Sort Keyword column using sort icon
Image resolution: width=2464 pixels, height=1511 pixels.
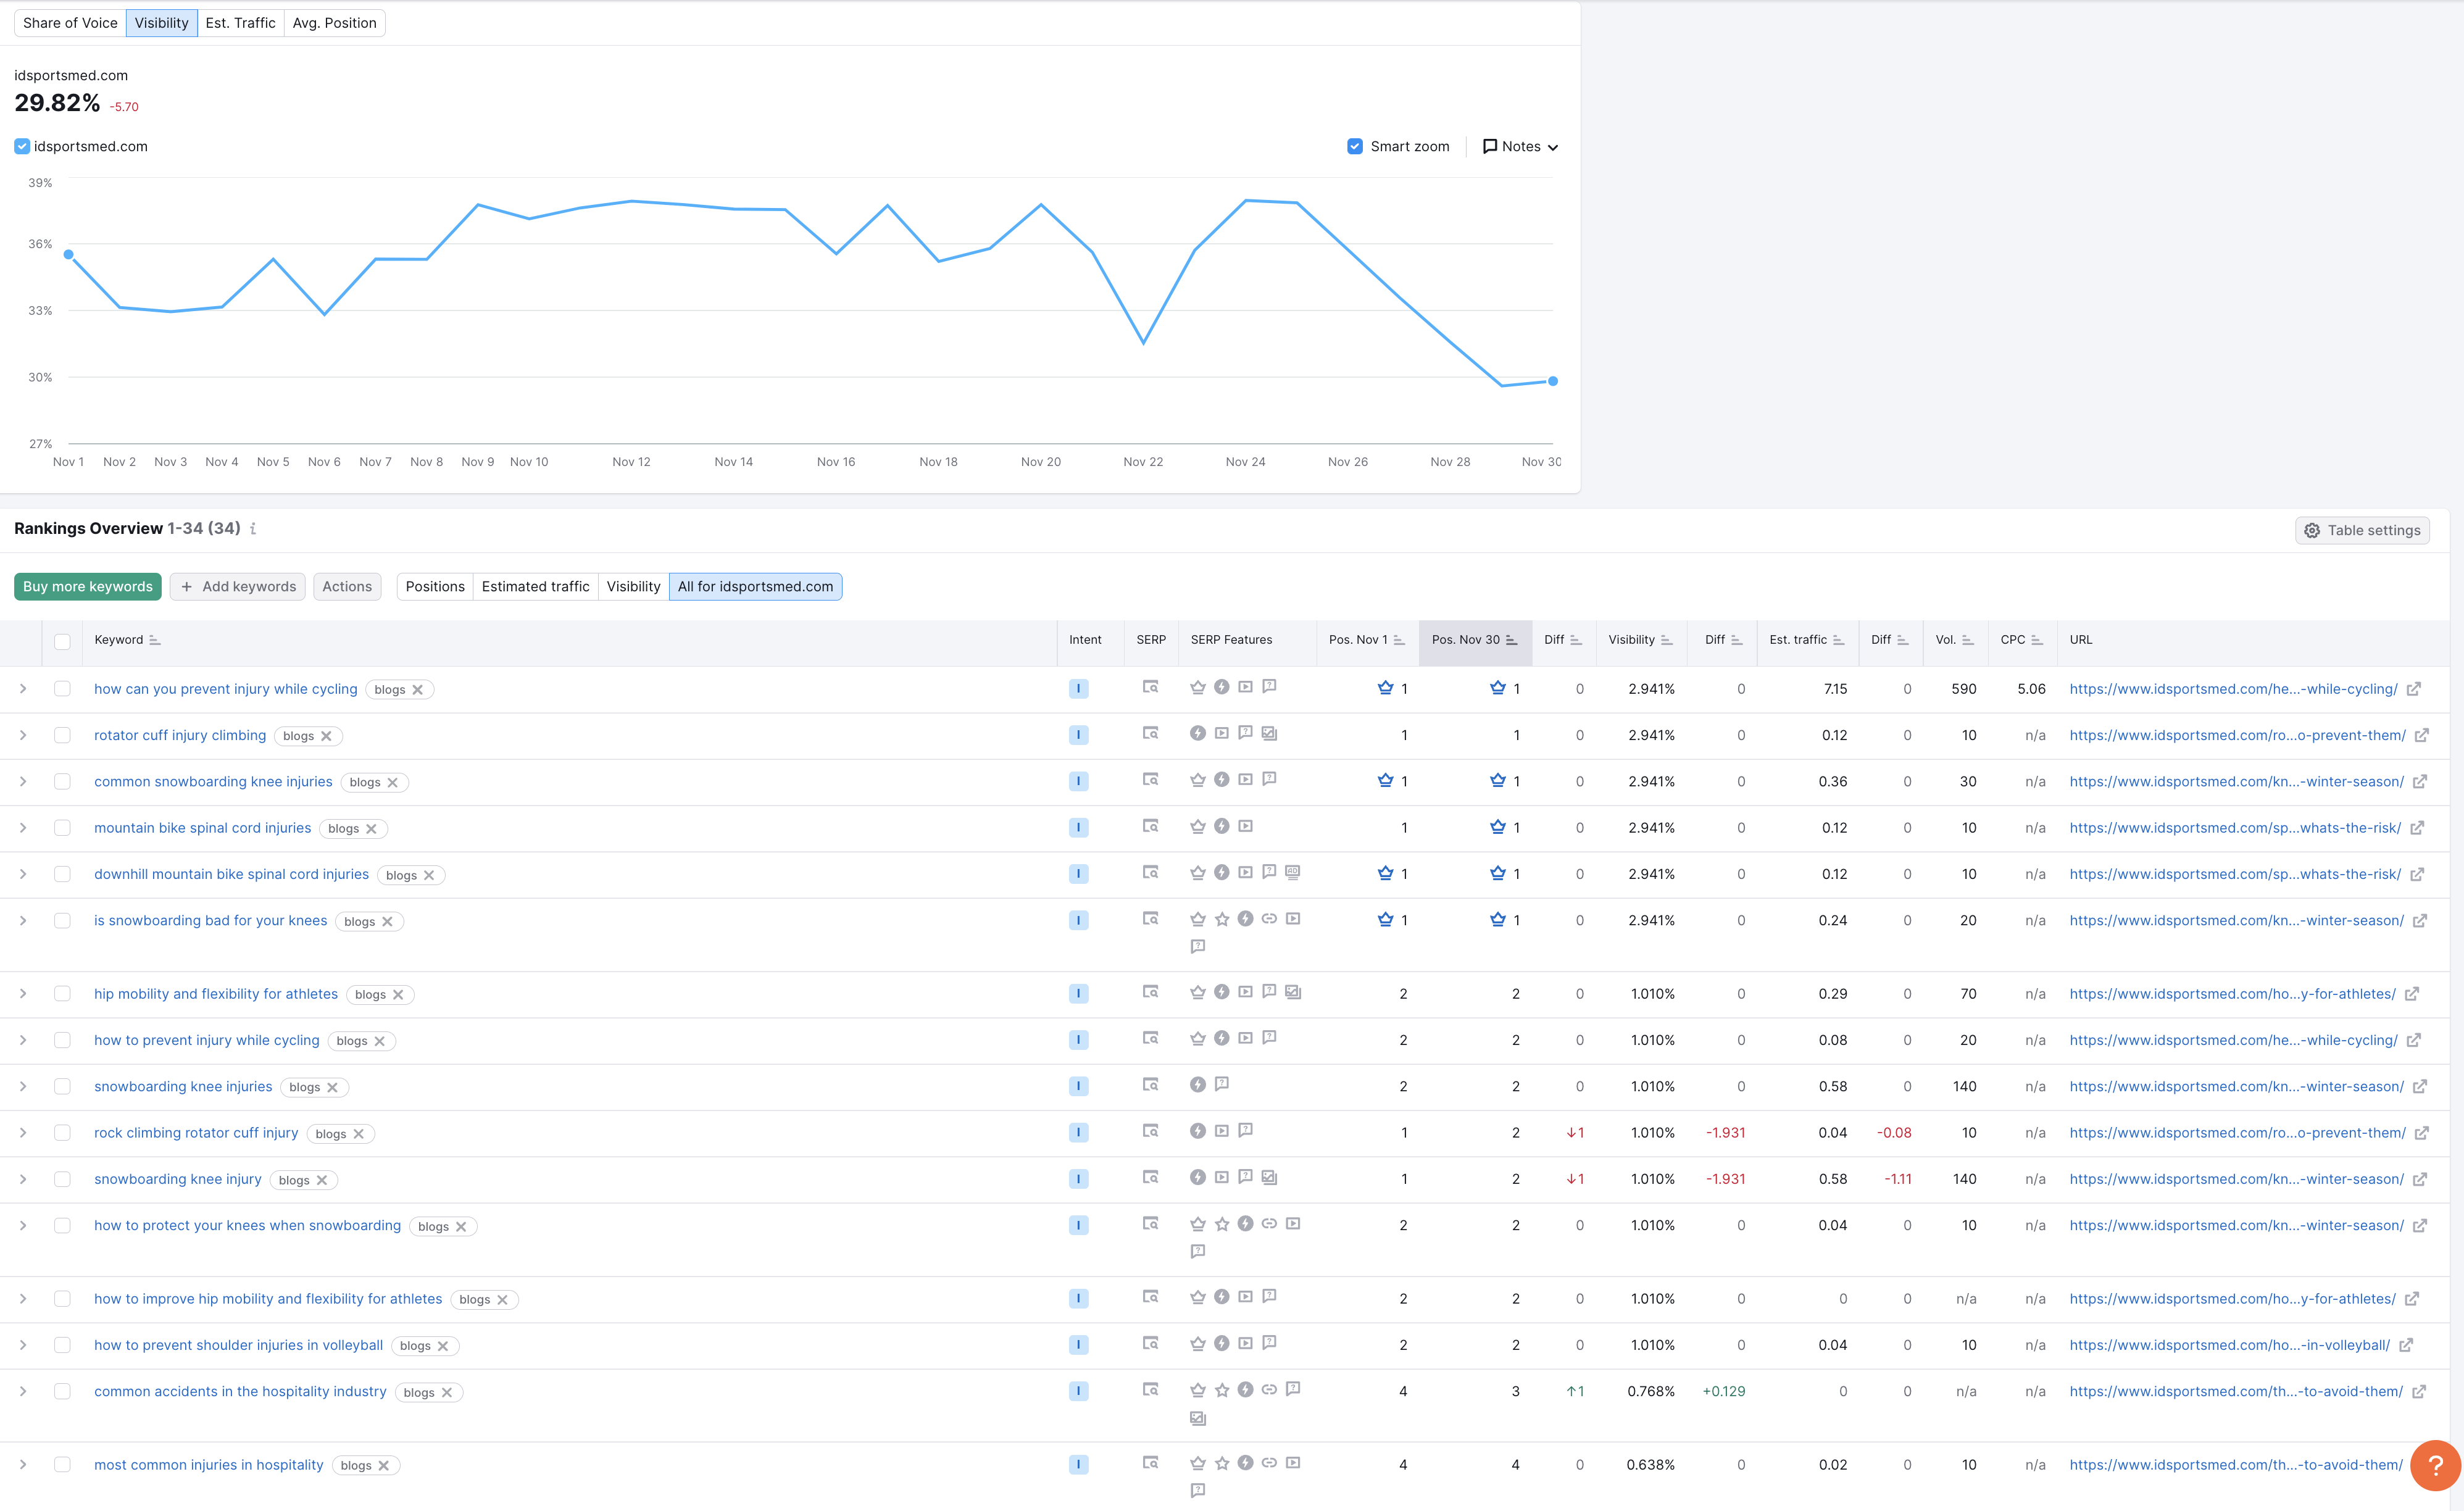click(x=155, y=640)
